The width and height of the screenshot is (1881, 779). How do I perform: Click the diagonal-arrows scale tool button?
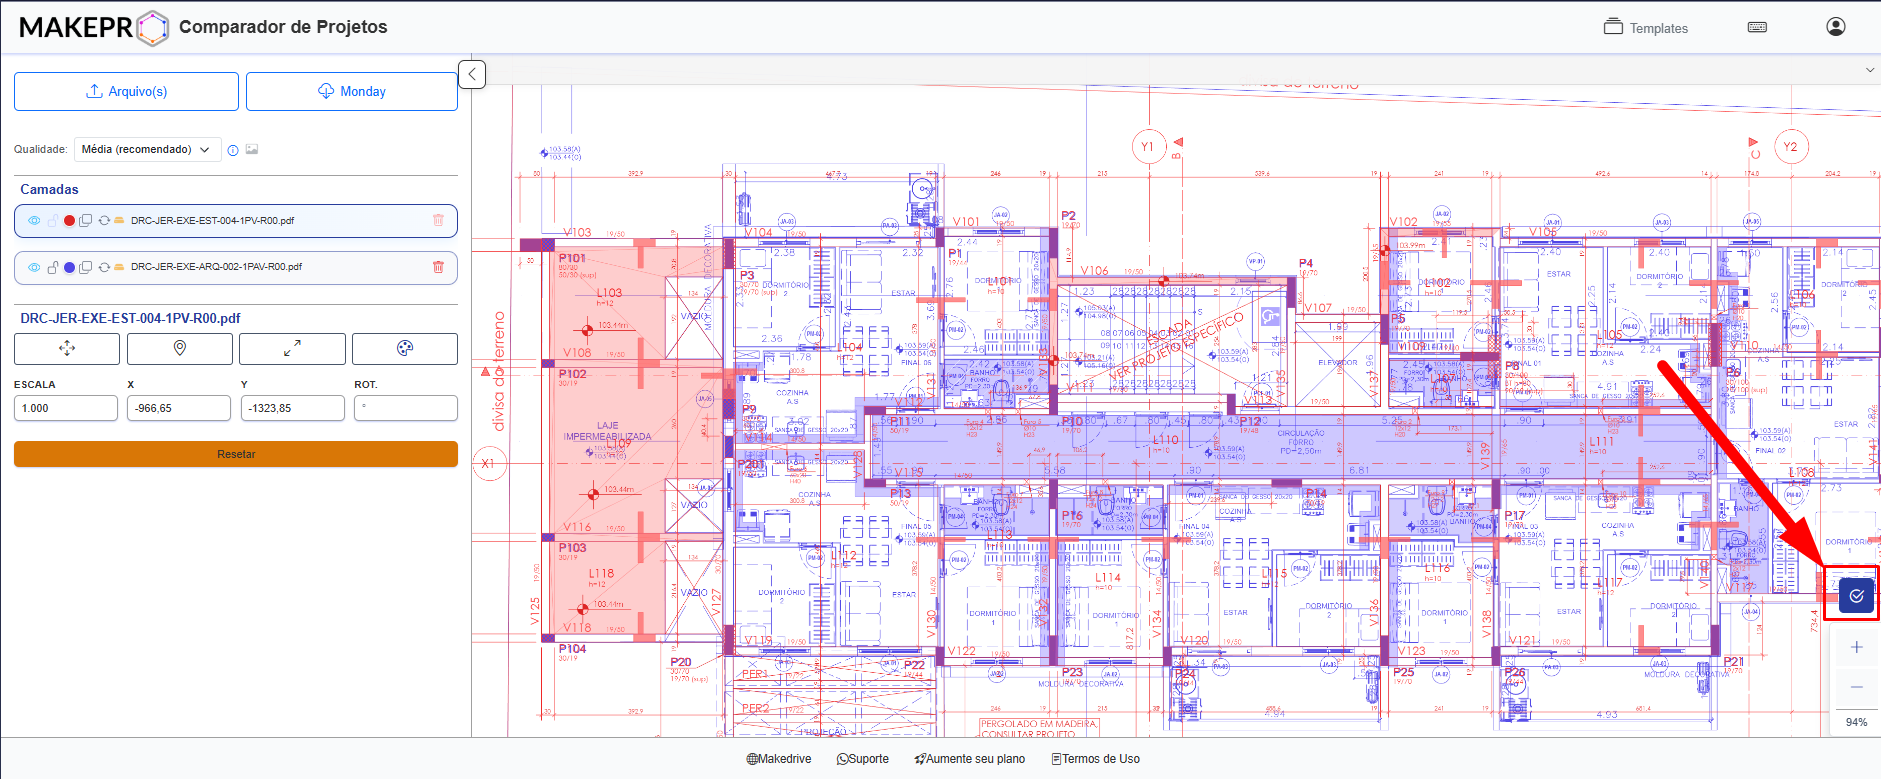tap(292, 348)
